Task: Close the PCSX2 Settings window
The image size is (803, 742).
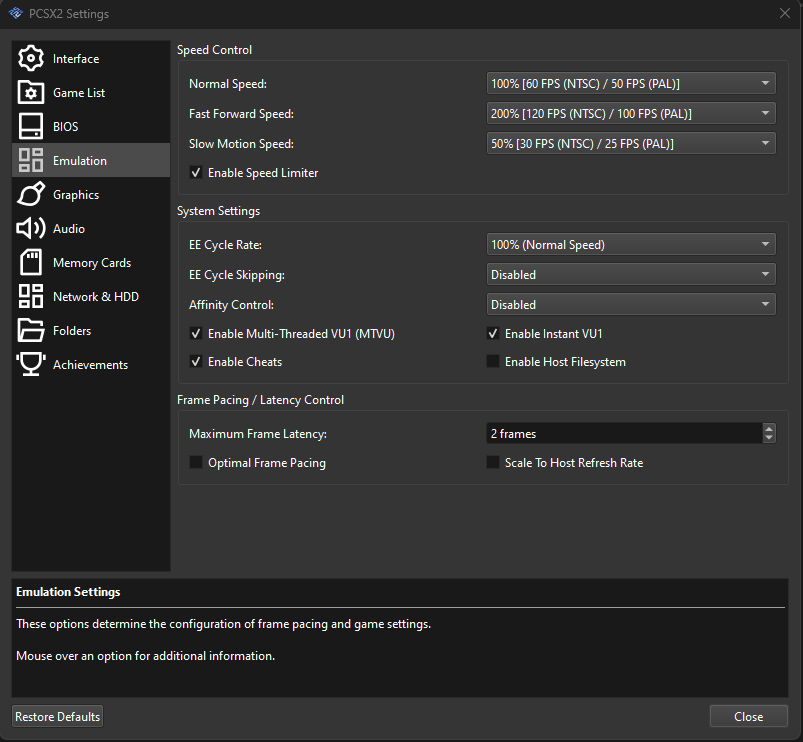Action: (x=785, y=13)
